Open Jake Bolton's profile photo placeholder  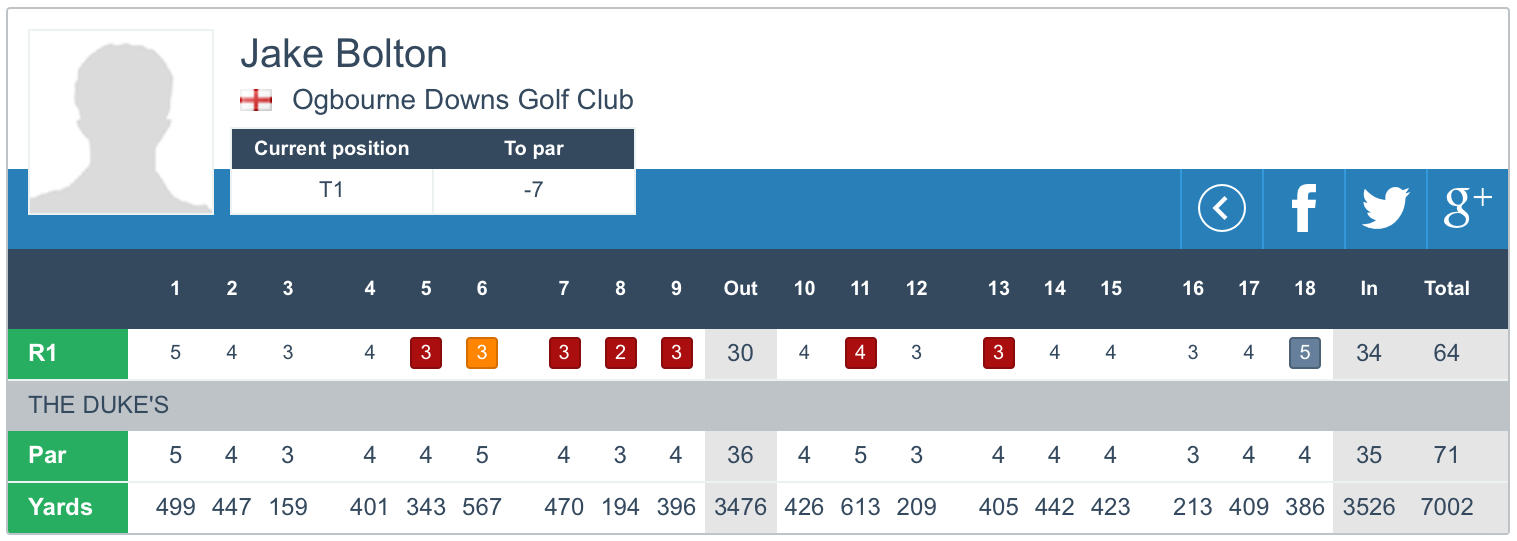click(x=120, y=122)
